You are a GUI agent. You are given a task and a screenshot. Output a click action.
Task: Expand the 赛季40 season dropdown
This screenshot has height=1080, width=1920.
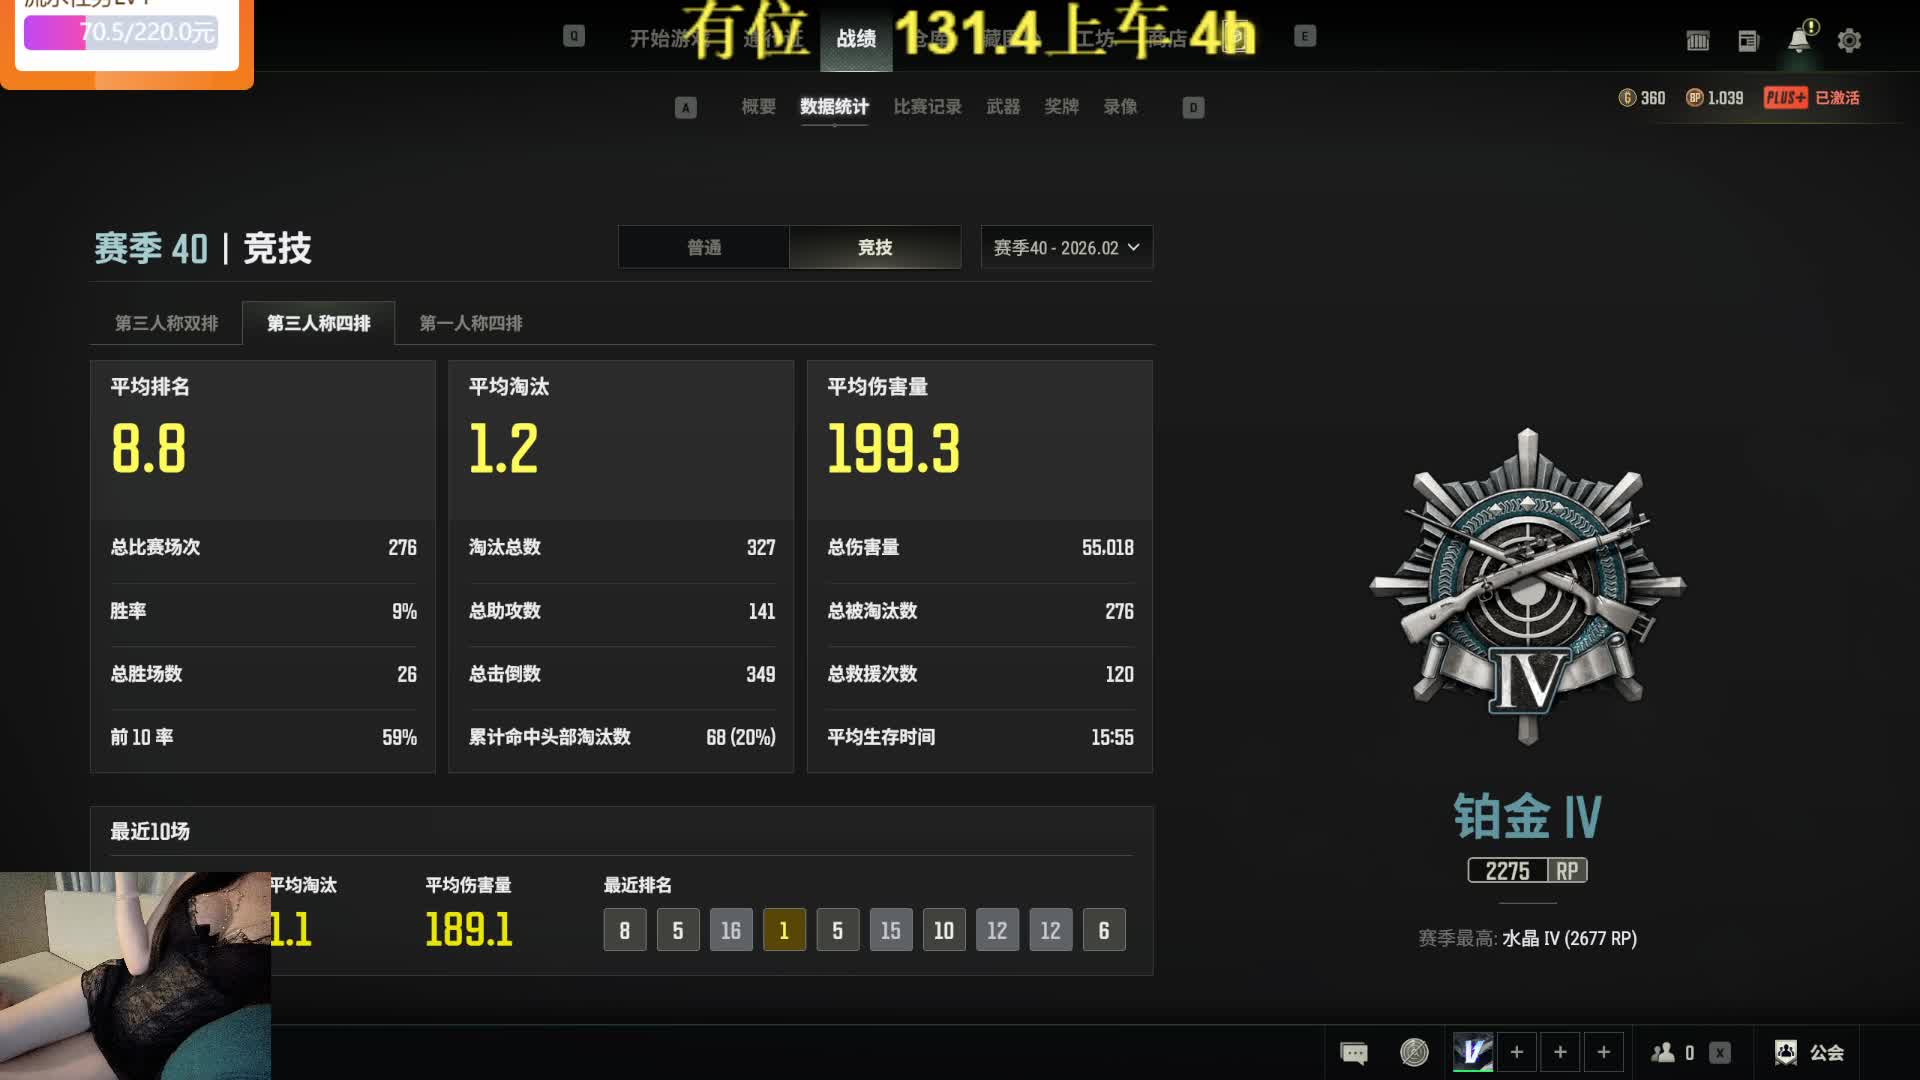click(x=1066, y=247)
